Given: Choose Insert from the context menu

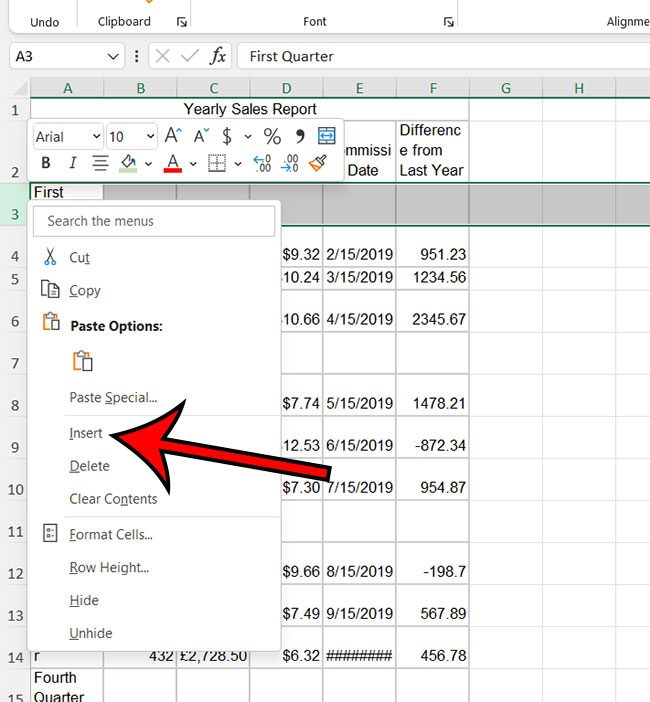Looking at the screenshot, I should click(x=86, y=433).
